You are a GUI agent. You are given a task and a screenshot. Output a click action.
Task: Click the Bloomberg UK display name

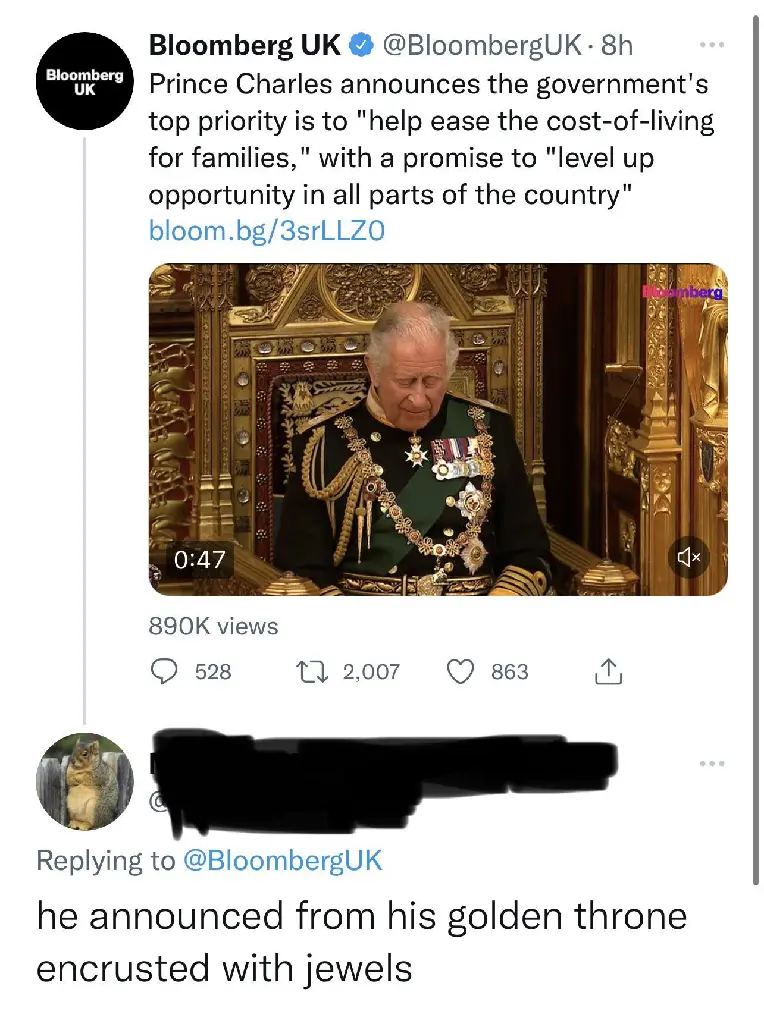(x=245, y=45)
